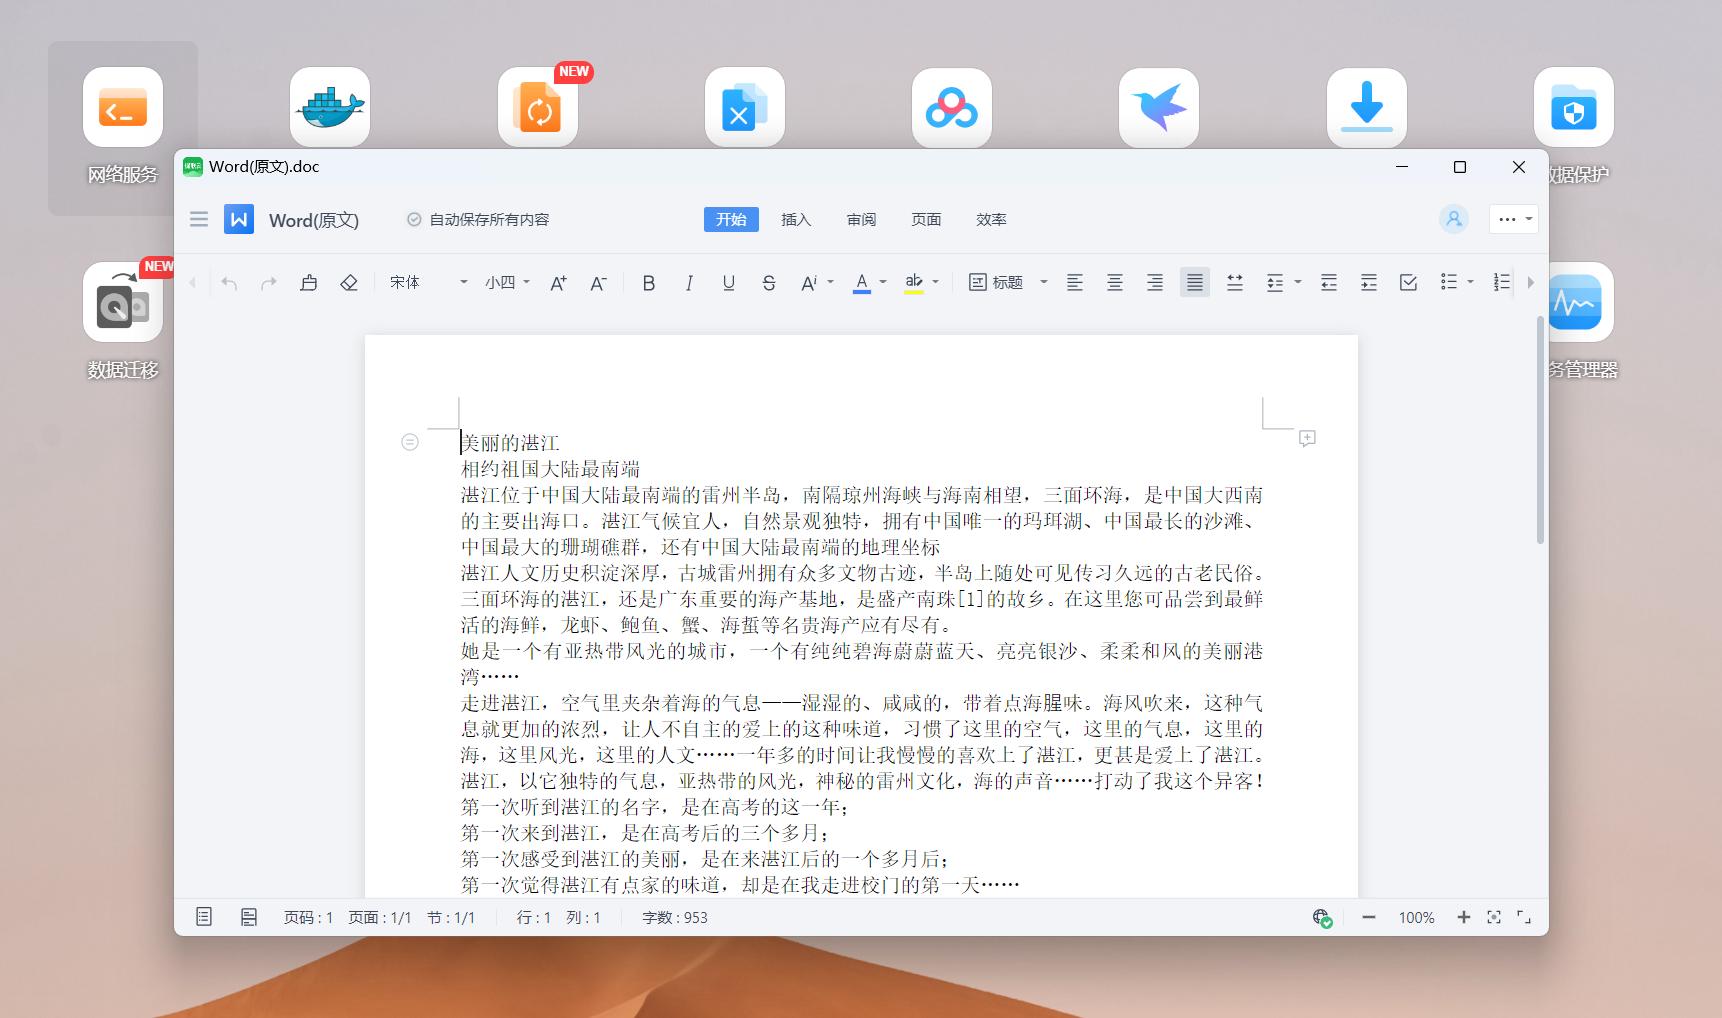Insert a checkbox task list

click(1408, 282)
